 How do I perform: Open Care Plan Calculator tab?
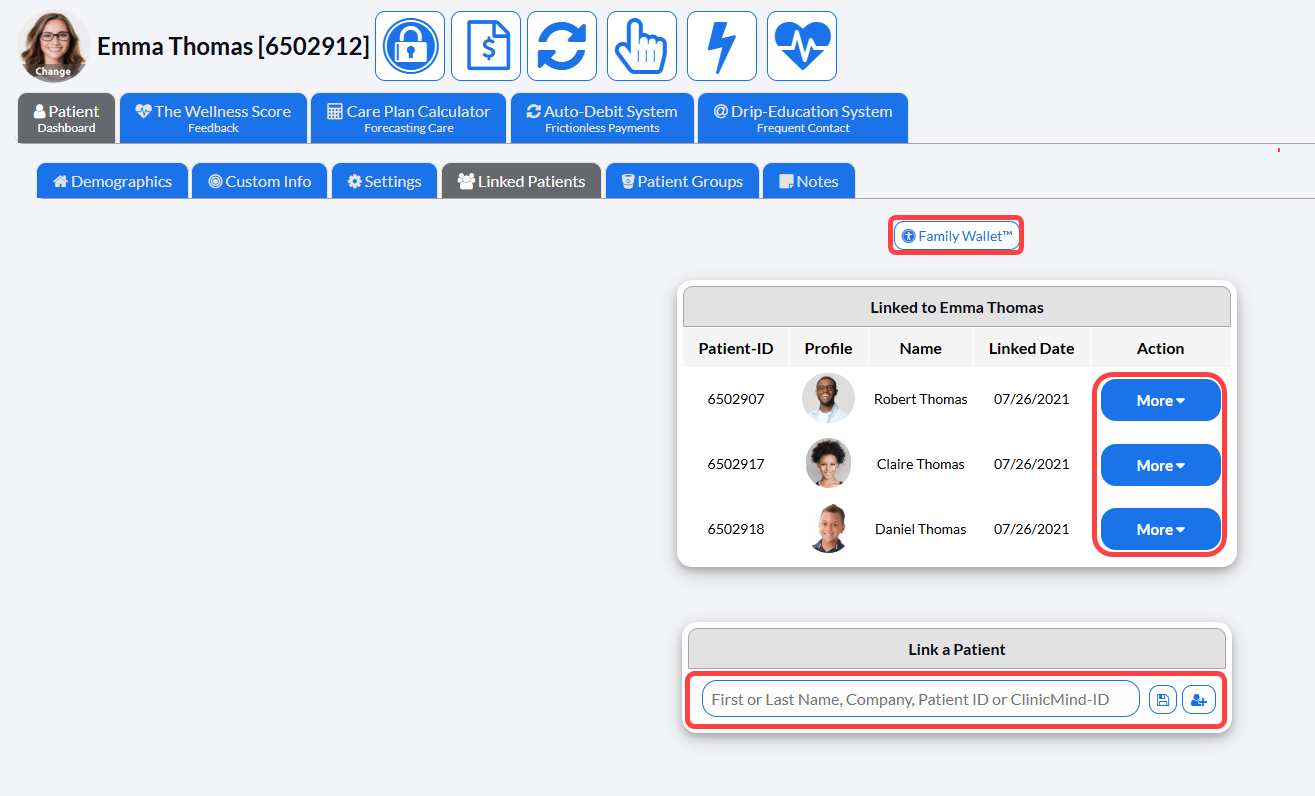click(x=409, y=118)
